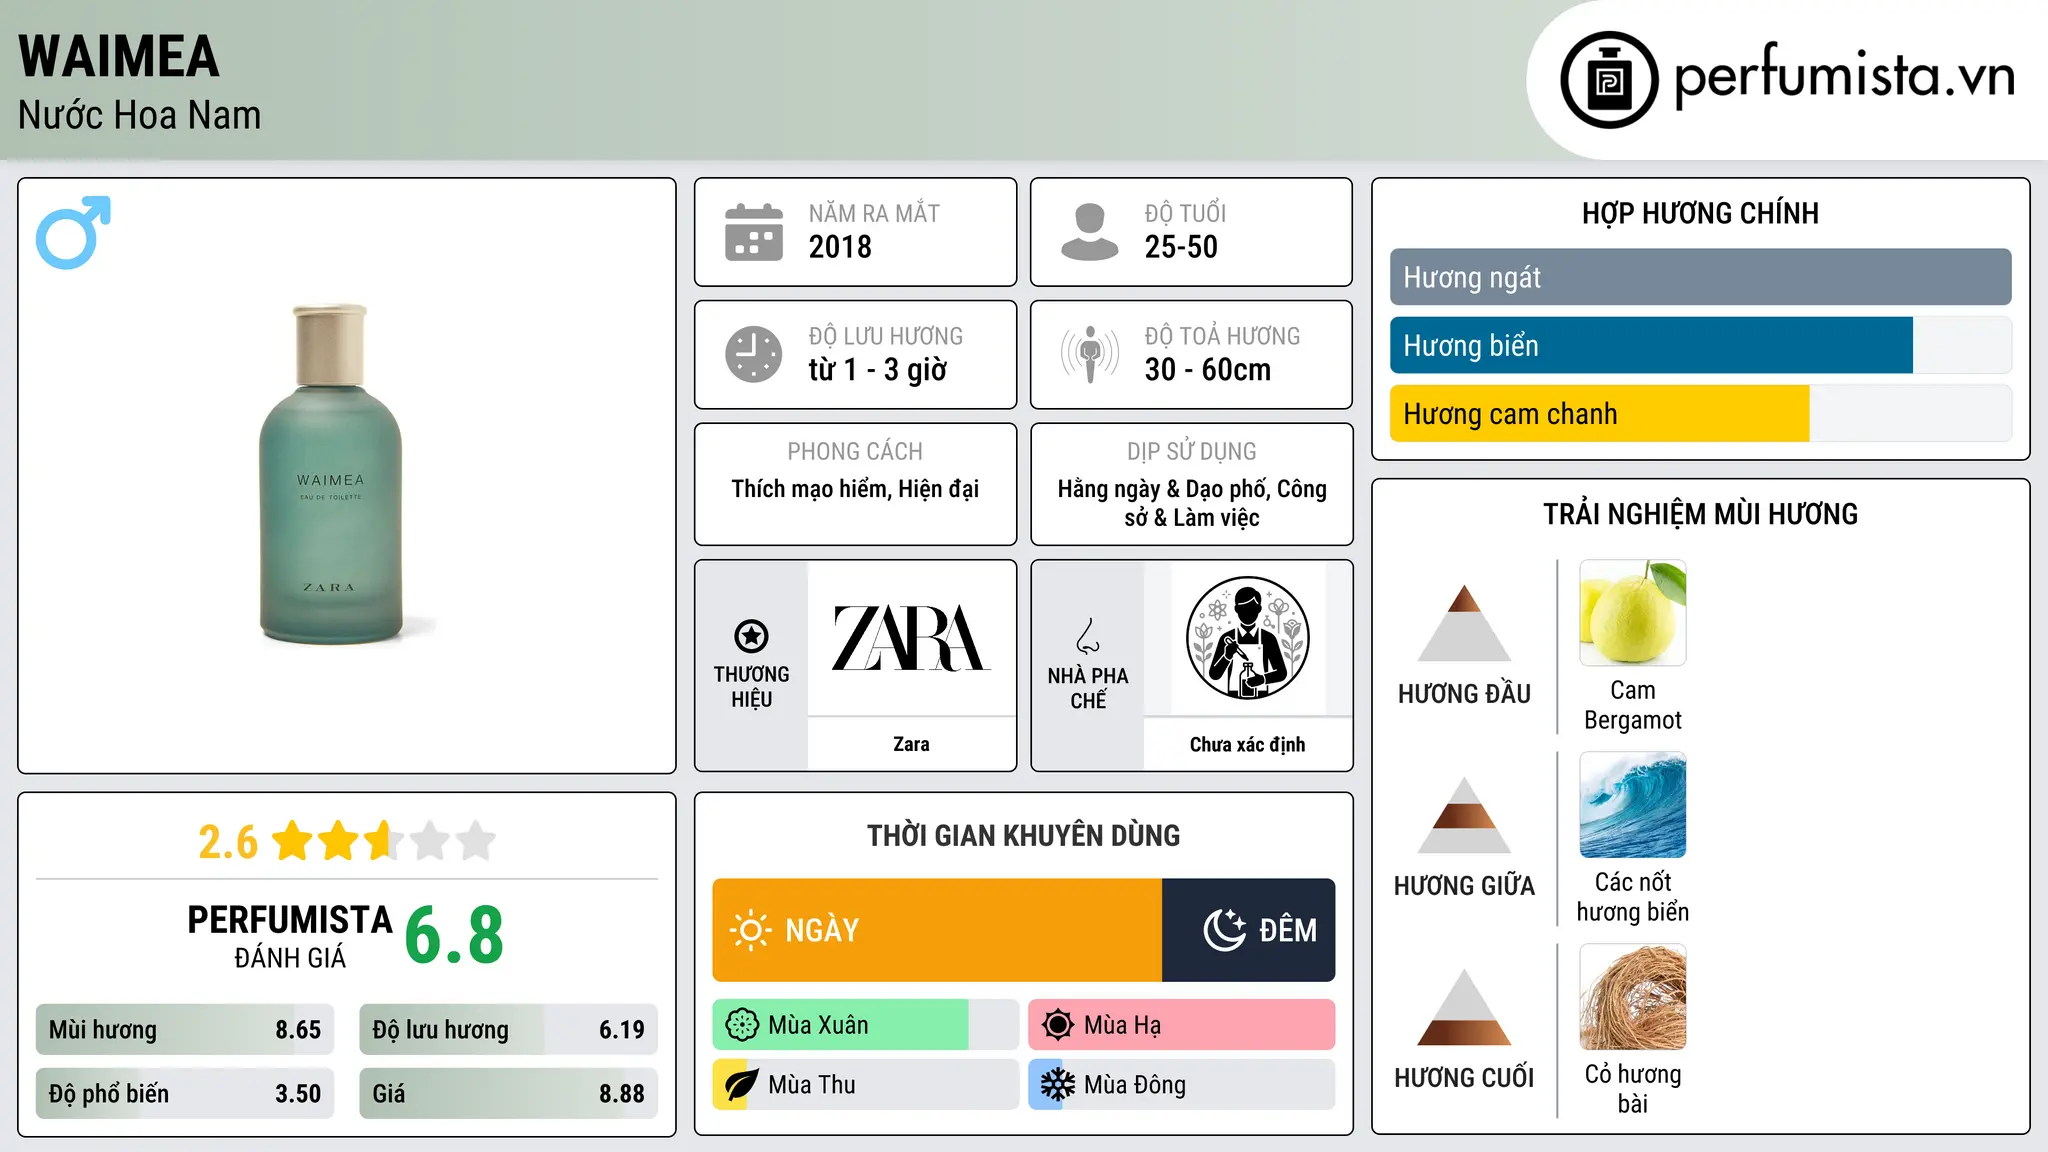2048x1152 pixels.
Task: Click the Trải nghiệm mùi hương heading
Action: [x=1701, y=514]
